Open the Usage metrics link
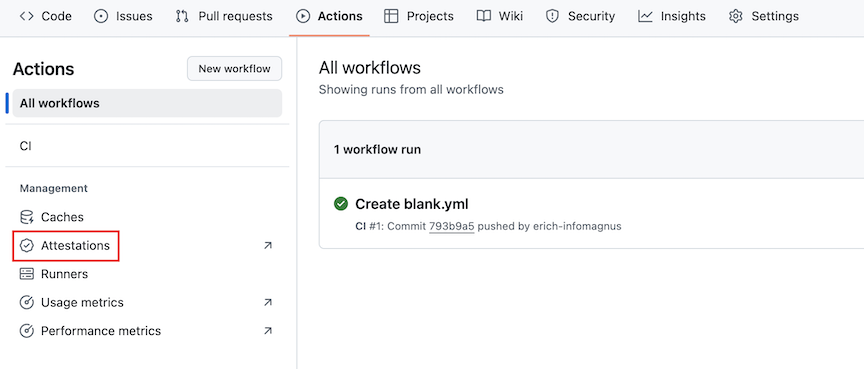 pyautogui.click(x=82, y=302)
